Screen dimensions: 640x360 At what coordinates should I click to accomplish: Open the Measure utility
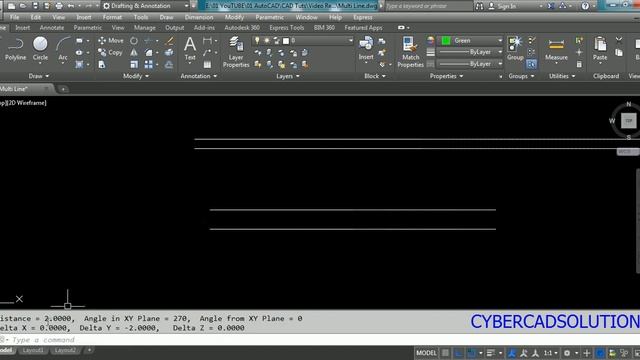pos(556,49)
